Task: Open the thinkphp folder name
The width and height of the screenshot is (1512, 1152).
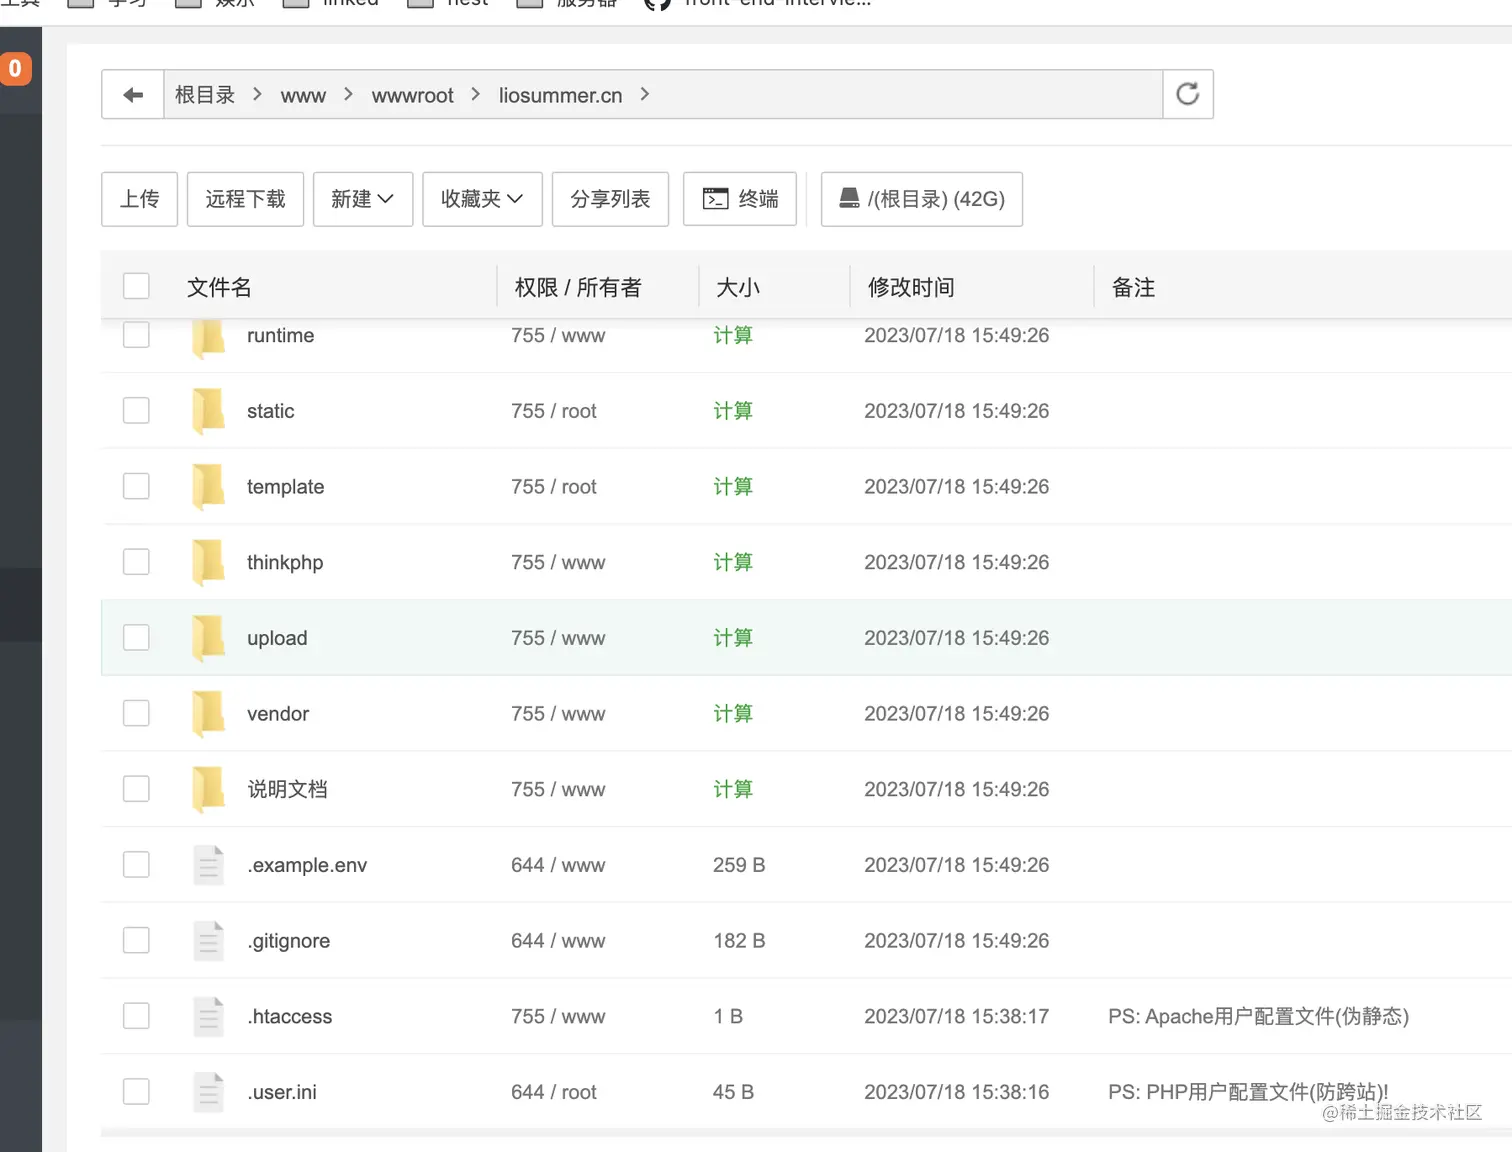Action: 285,562
